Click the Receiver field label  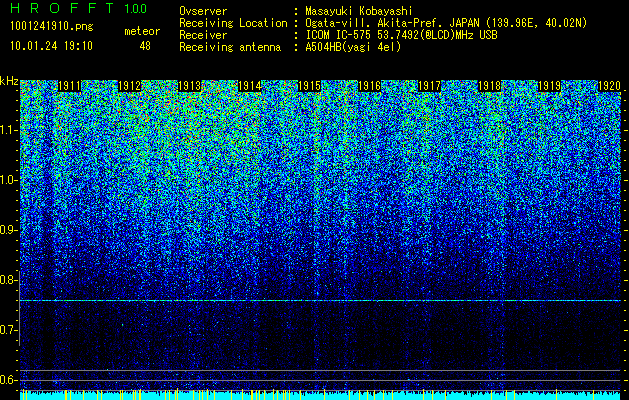tap(203, 35)
